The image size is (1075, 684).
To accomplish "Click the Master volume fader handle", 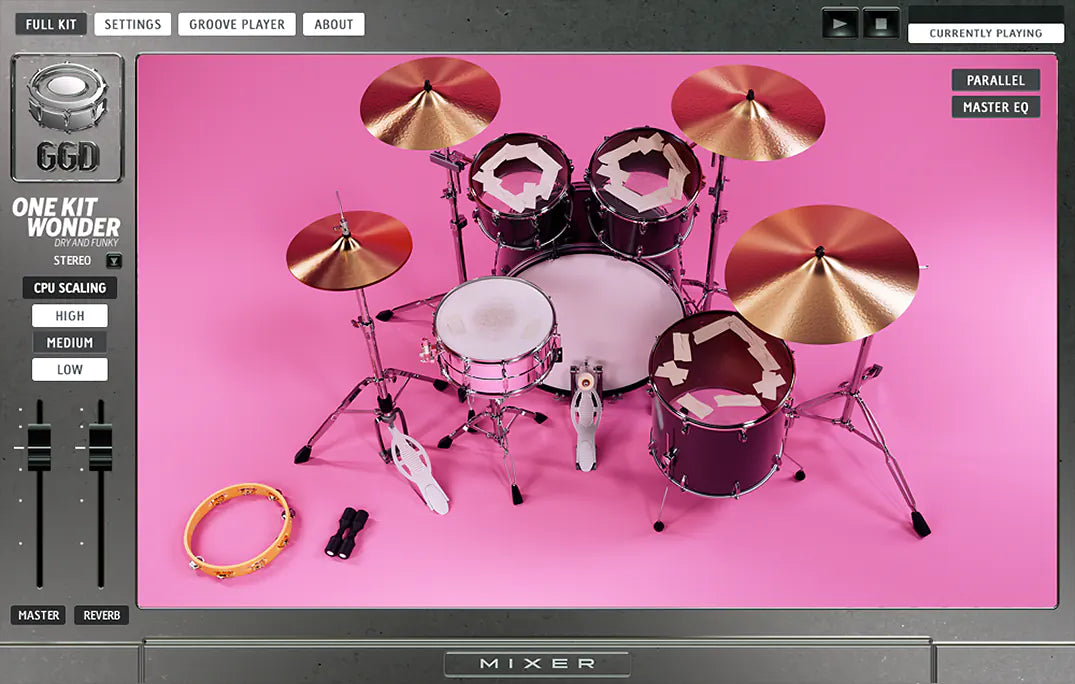I will click(x=39, y=447).
